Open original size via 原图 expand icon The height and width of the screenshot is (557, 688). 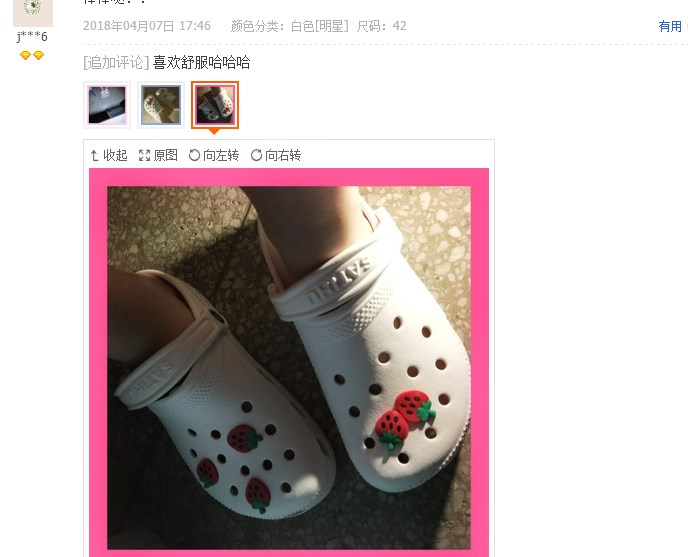click(x=144, y=155)
